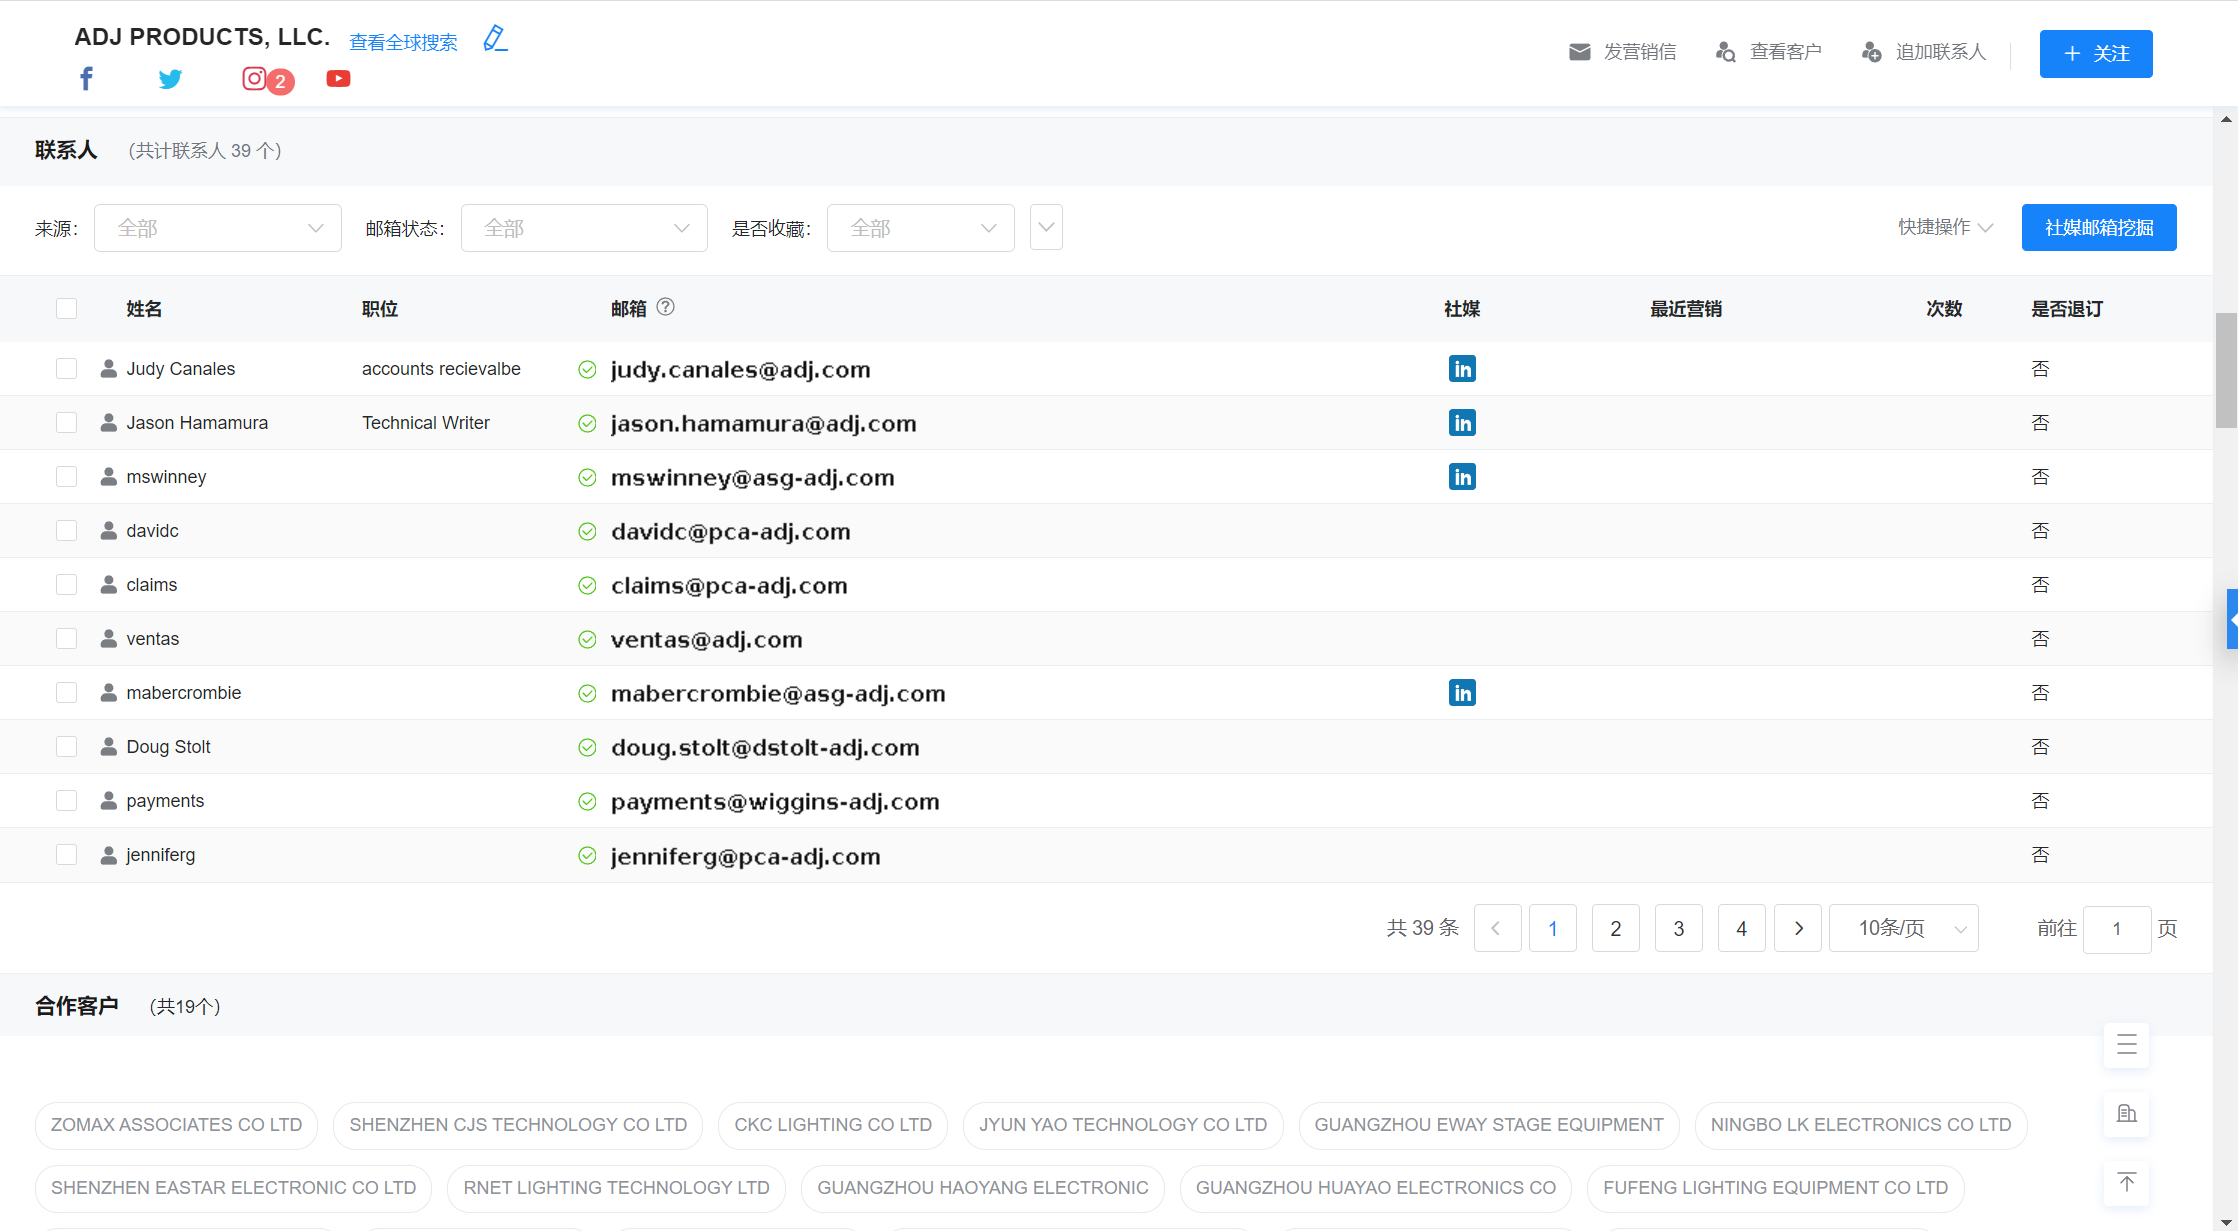Open the 10条/页 page size dropdown
The image size is (2238, 1231).
coord(1904,928)
